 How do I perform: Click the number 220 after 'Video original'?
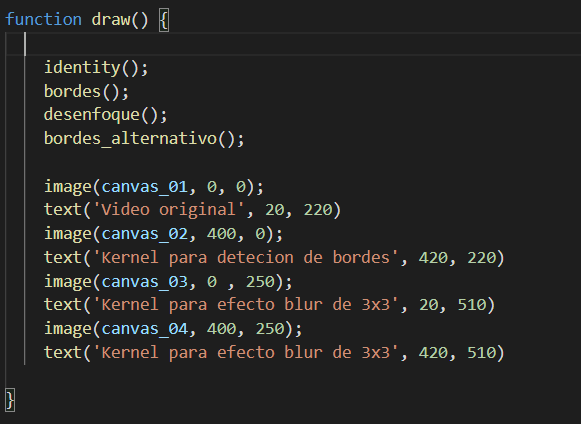pyautogui.click(x=318, y=210)
